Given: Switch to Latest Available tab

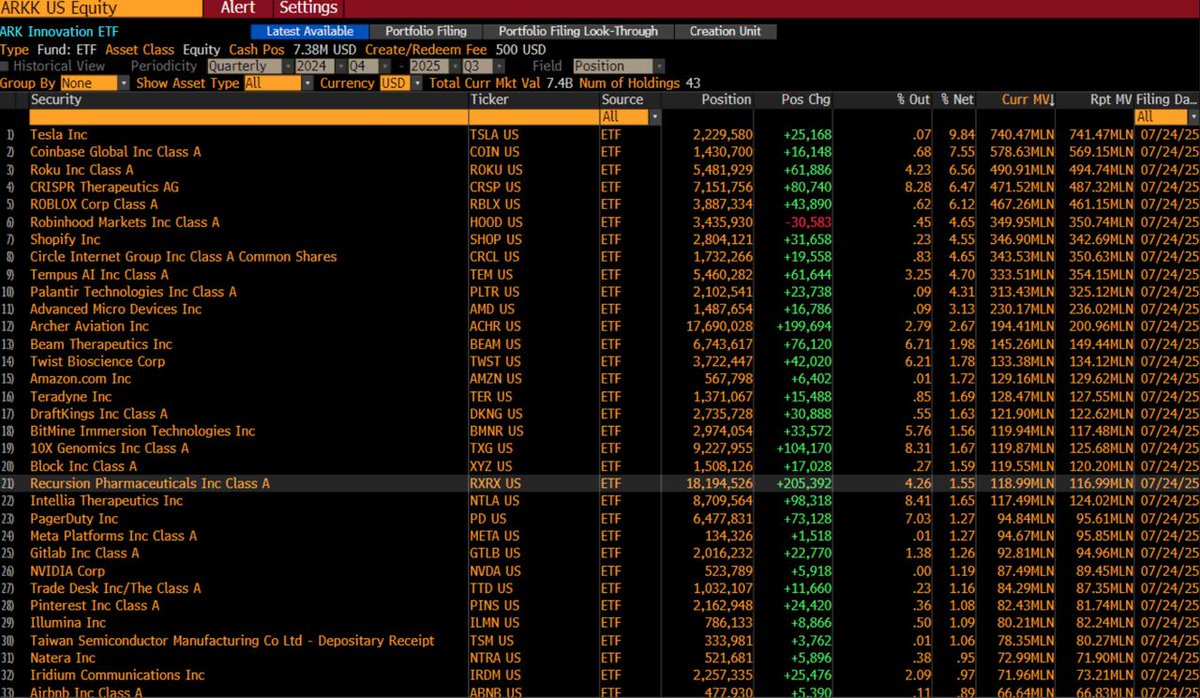Looking at the screenshot, I should (310, 31).
